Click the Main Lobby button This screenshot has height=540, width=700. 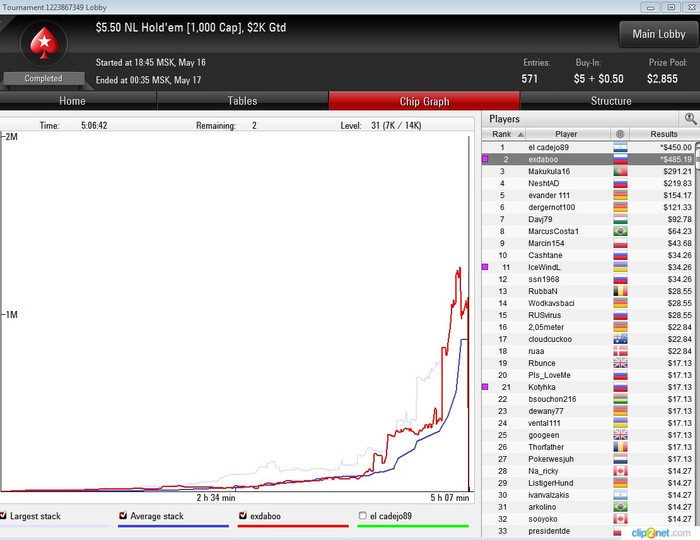tap(658, 34)
